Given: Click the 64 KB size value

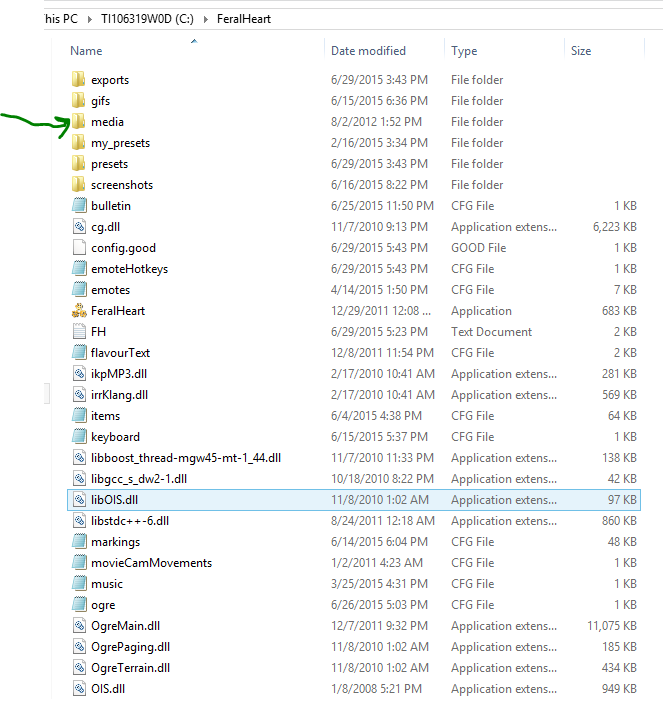Looking at the screenshot, I should 622,415.
